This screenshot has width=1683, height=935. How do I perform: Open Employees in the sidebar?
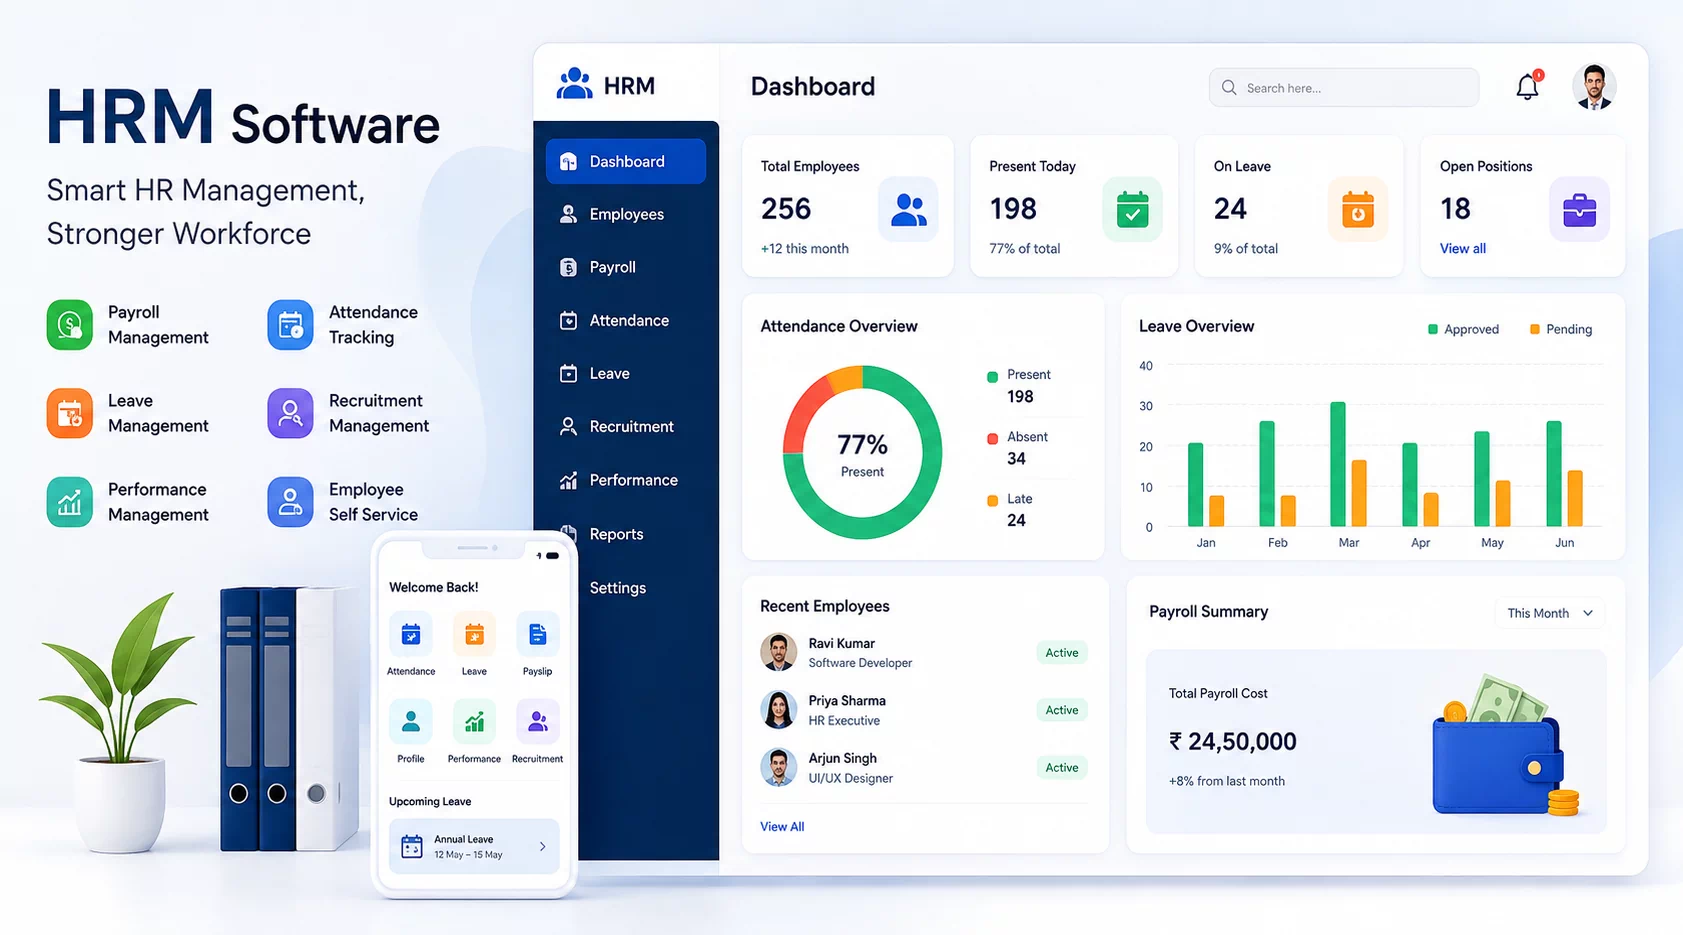point(626,214)
